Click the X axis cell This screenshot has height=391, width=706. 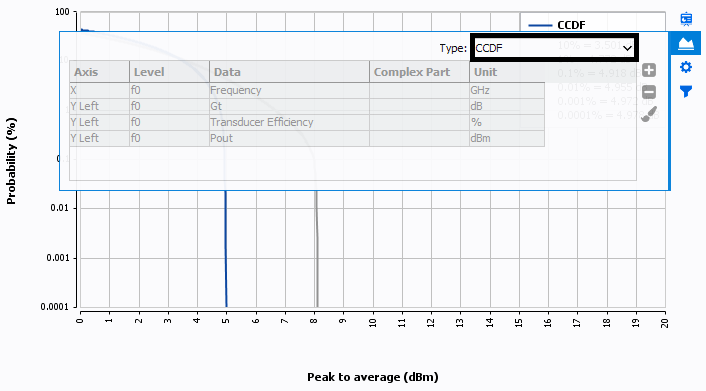100,90
